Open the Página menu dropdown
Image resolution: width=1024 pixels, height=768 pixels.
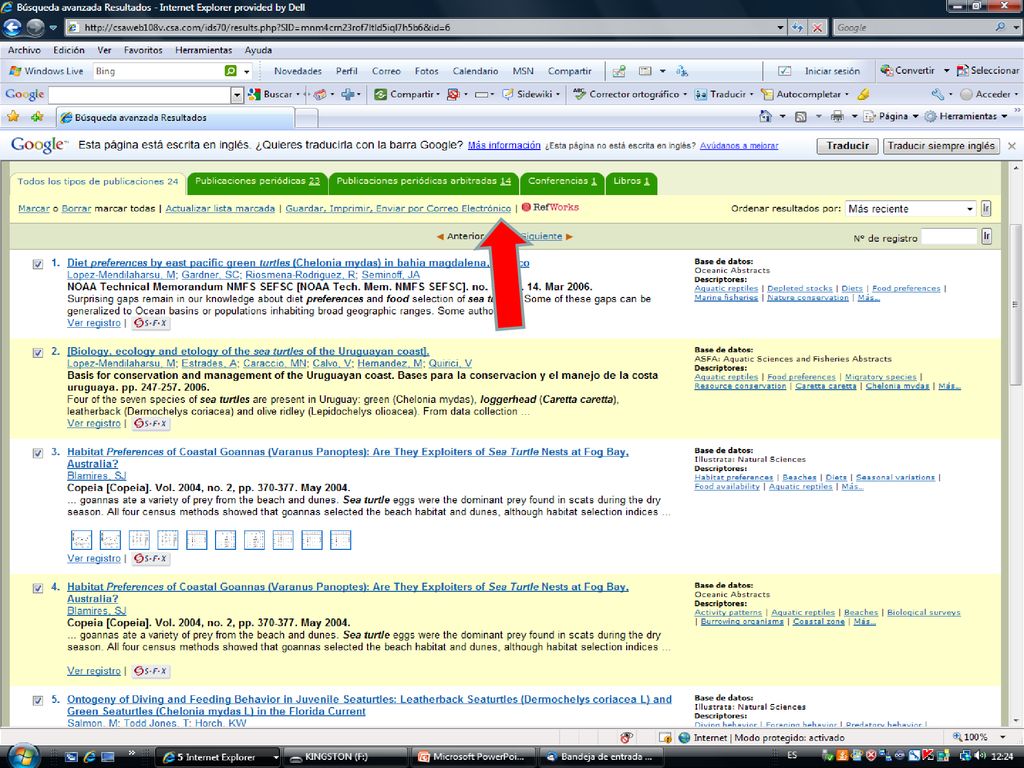pyautogui.click(x=891, y=116)
